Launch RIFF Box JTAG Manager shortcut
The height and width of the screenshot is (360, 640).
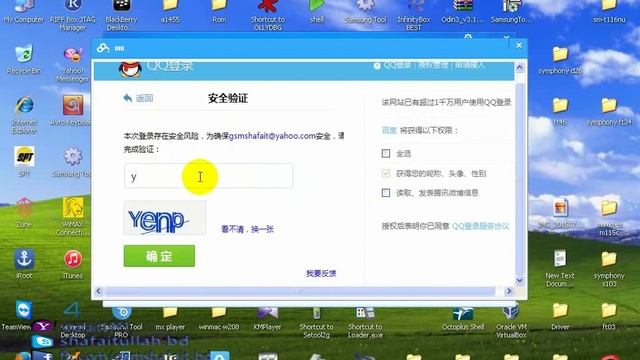click(x=73, y=16)
